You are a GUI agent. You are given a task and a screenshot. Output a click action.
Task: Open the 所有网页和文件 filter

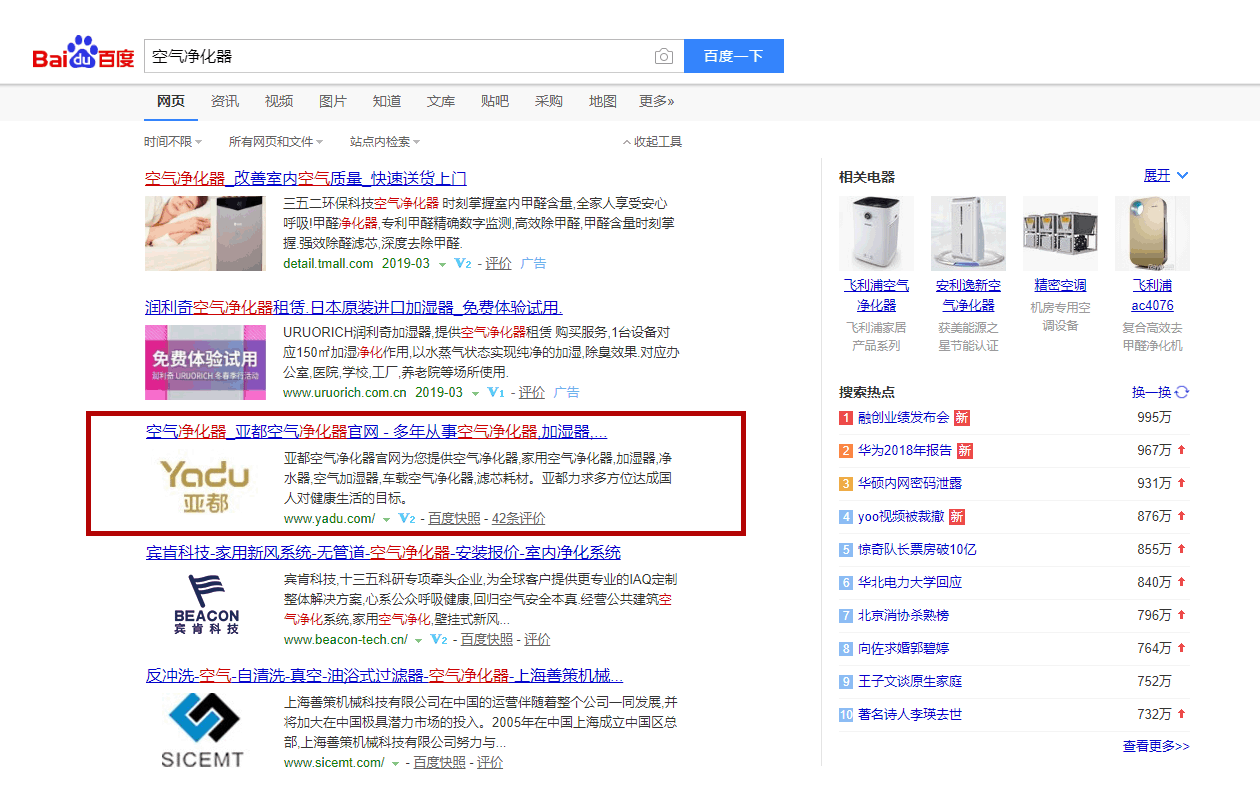point(276,142)
